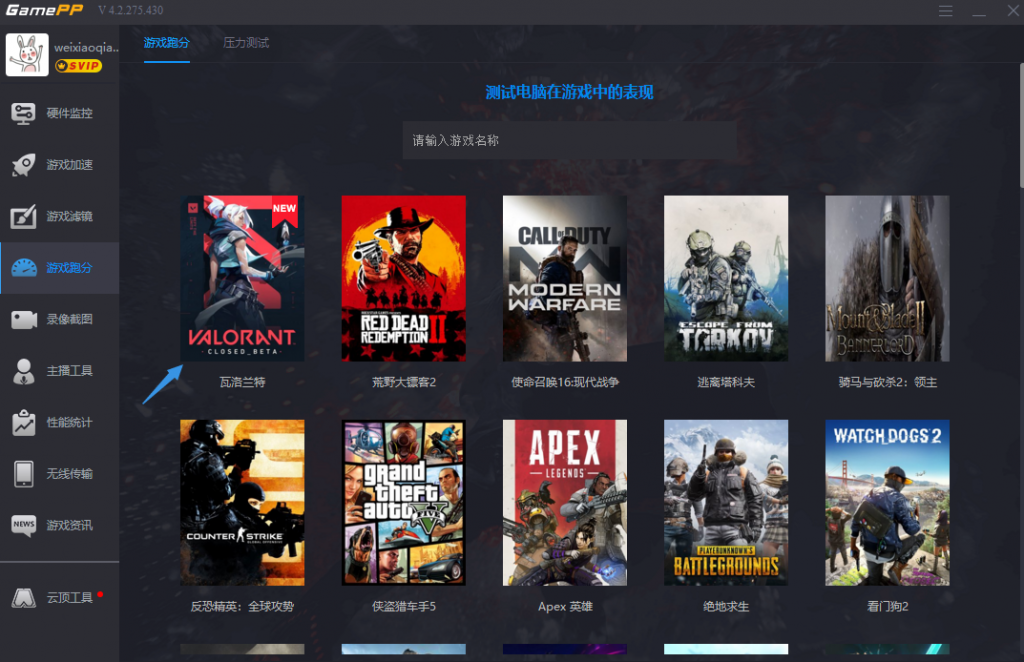Open the 云顶工具 icon
Screen dimensions: 1024x662
(x=24, y=598)
